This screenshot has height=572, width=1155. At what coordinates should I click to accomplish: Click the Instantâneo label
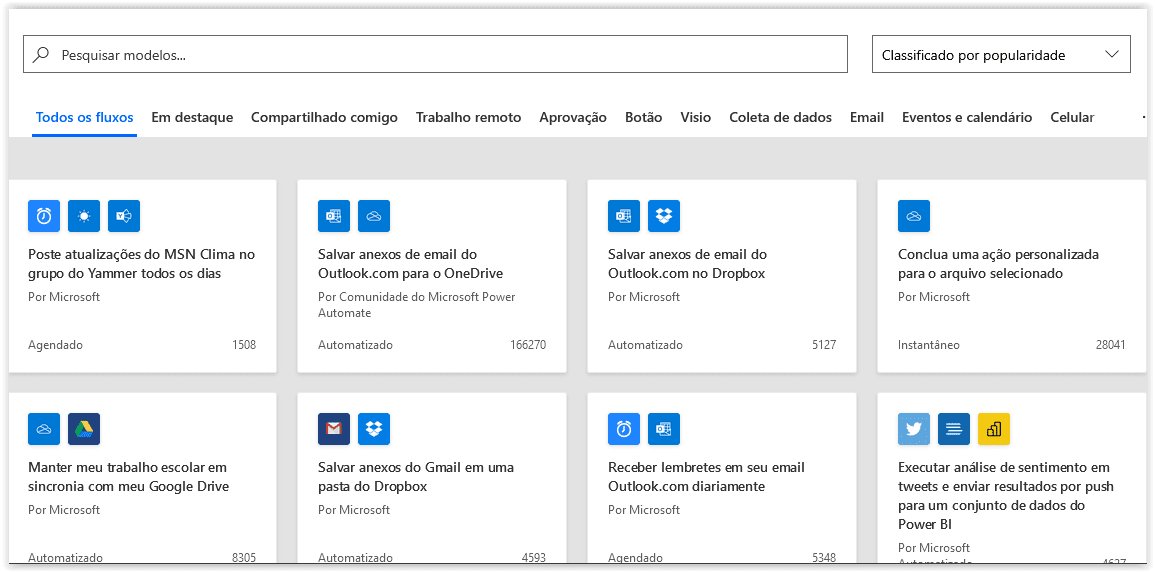[929, 345]
